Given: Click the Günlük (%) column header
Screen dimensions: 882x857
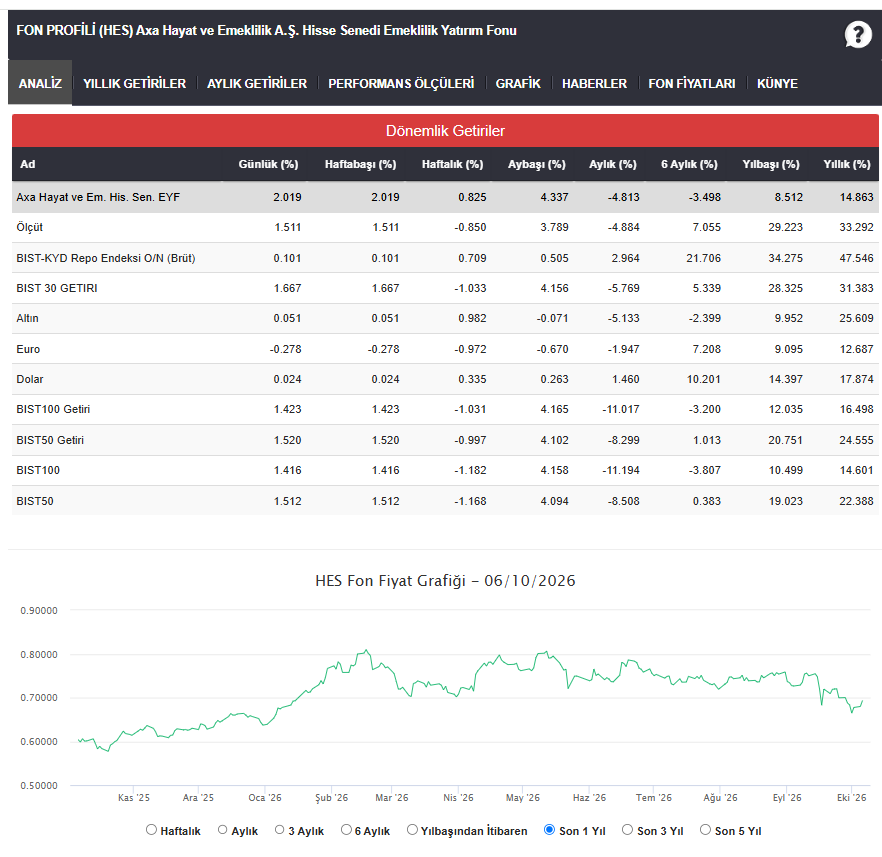Looking at the screenshot, I should (x=268, y=164).
